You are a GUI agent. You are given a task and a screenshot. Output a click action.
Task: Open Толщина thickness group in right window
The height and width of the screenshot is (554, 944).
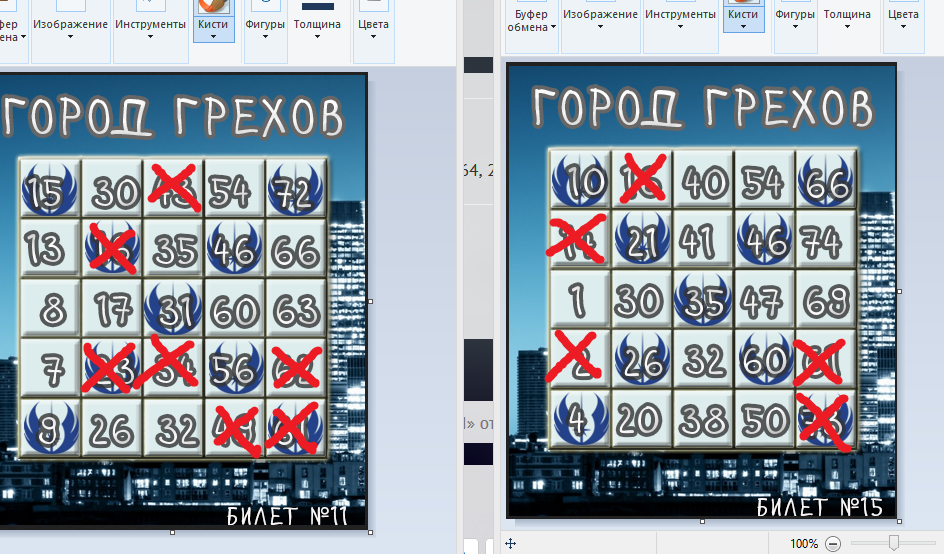click(847, 17)
